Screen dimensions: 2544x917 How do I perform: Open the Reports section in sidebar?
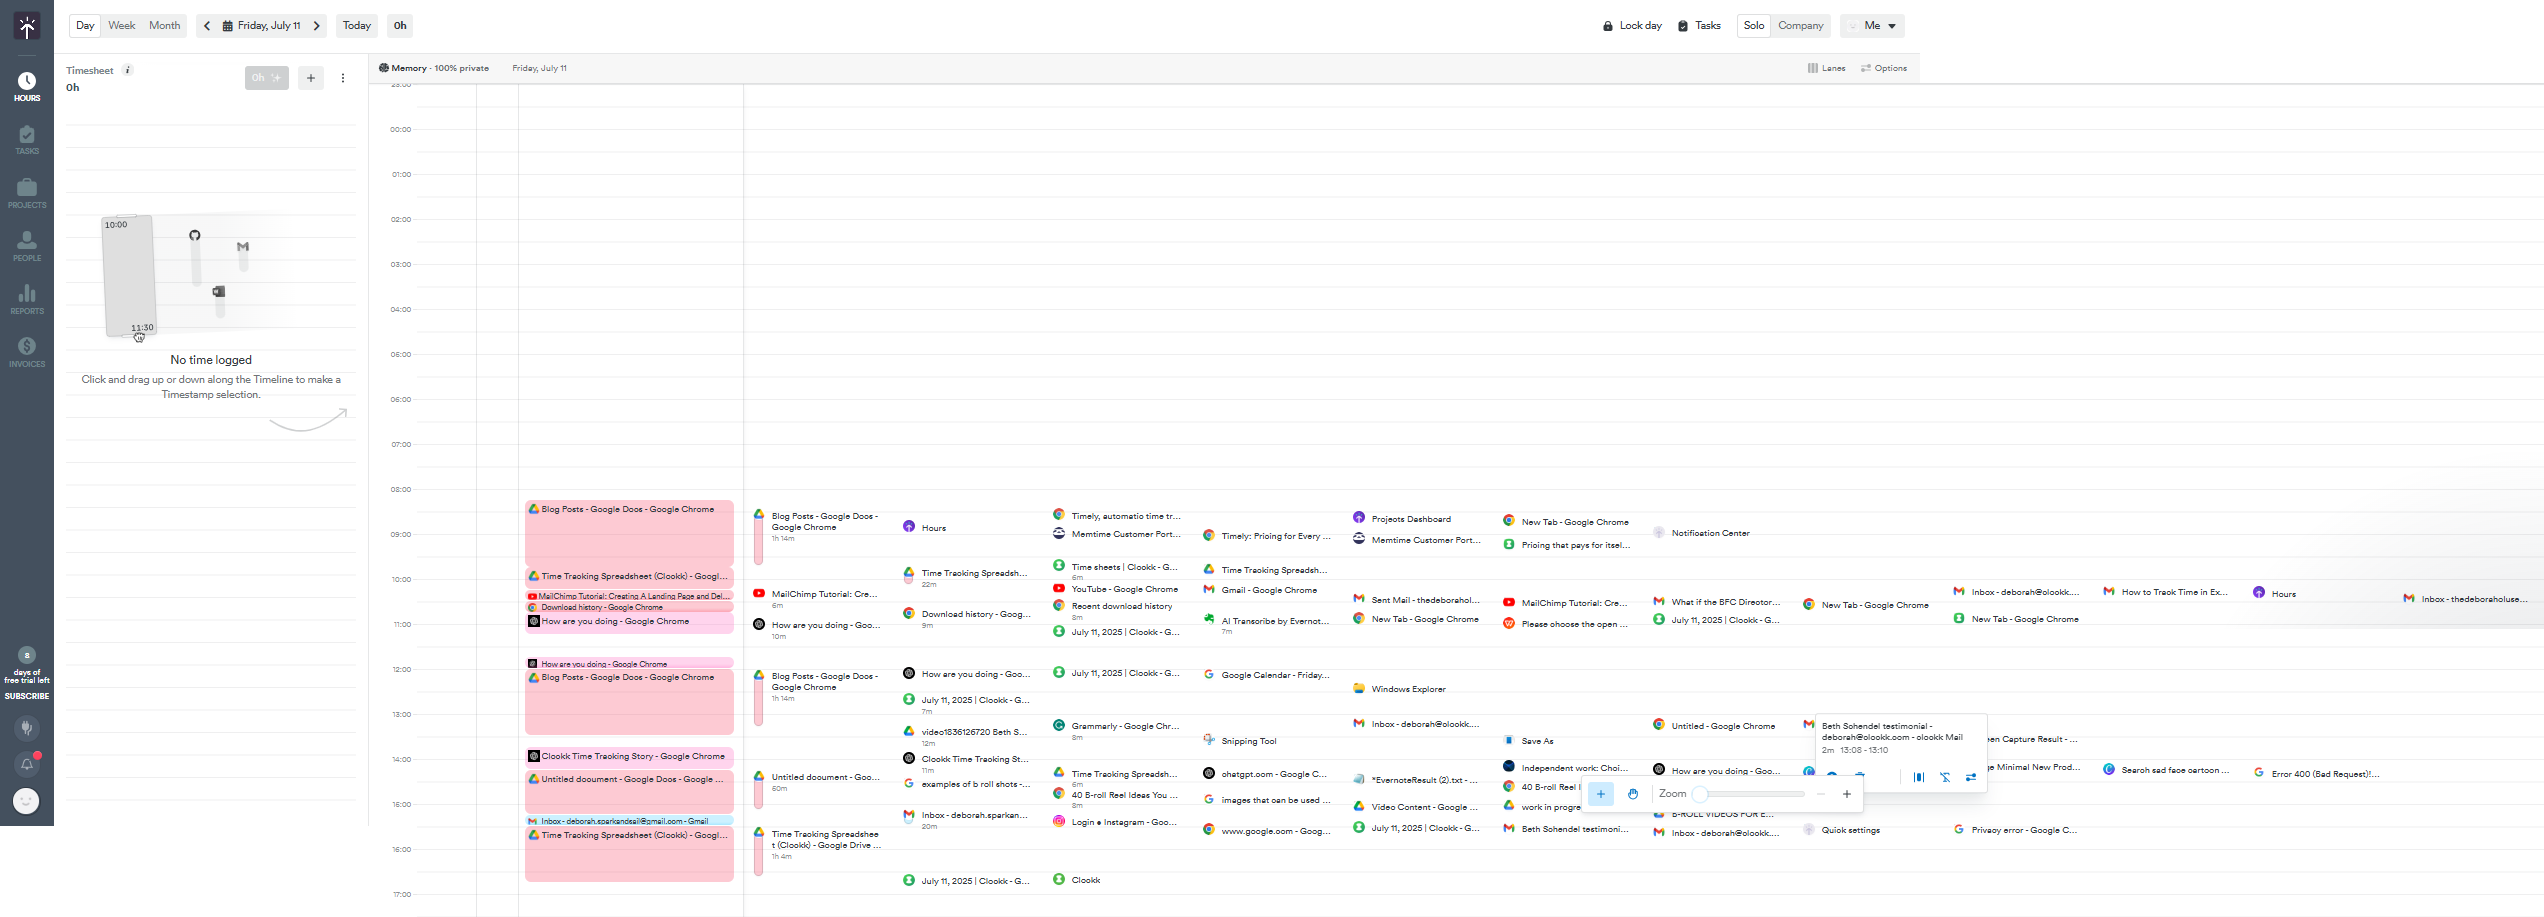point(27,299)
